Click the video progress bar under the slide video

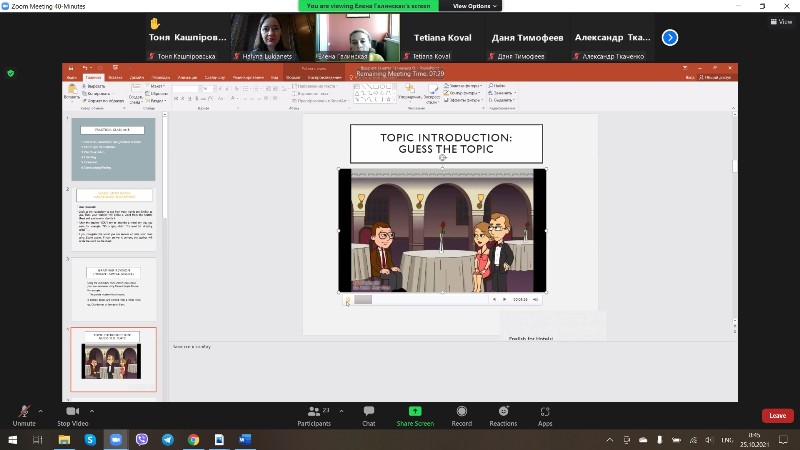[x=420, y=299]
